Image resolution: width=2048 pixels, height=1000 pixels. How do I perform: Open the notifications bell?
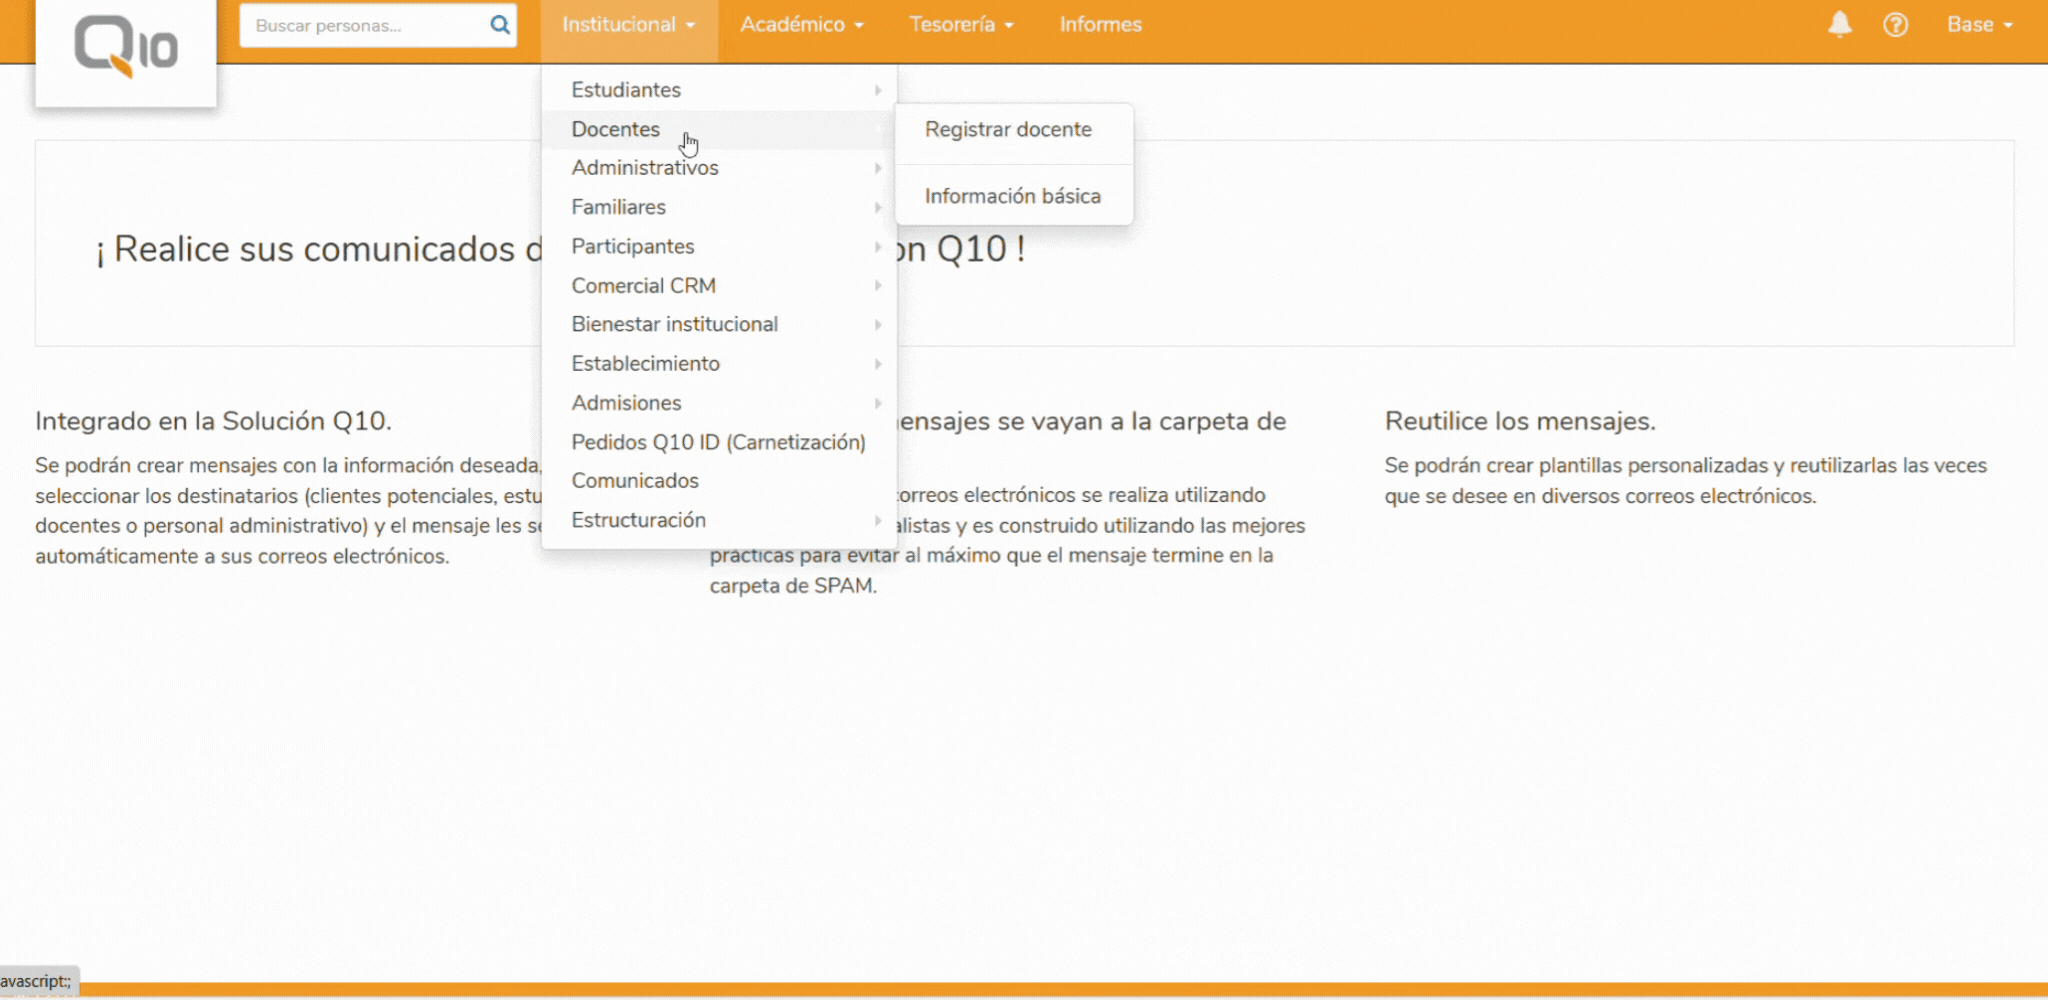[x=1839, y=25]
